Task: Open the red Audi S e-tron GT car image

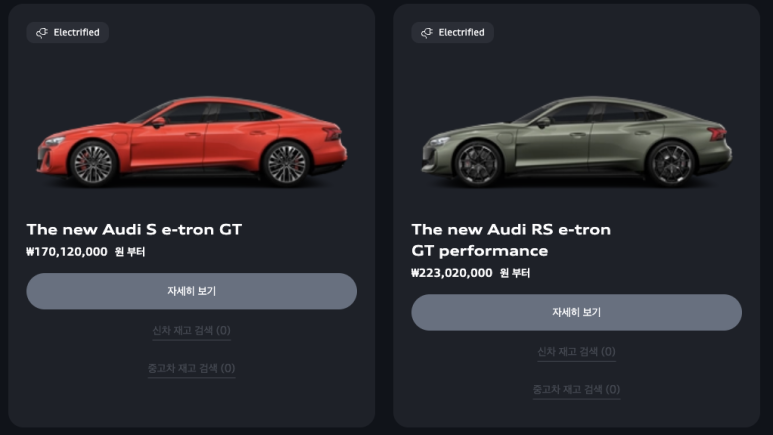Action: point(192,142)
